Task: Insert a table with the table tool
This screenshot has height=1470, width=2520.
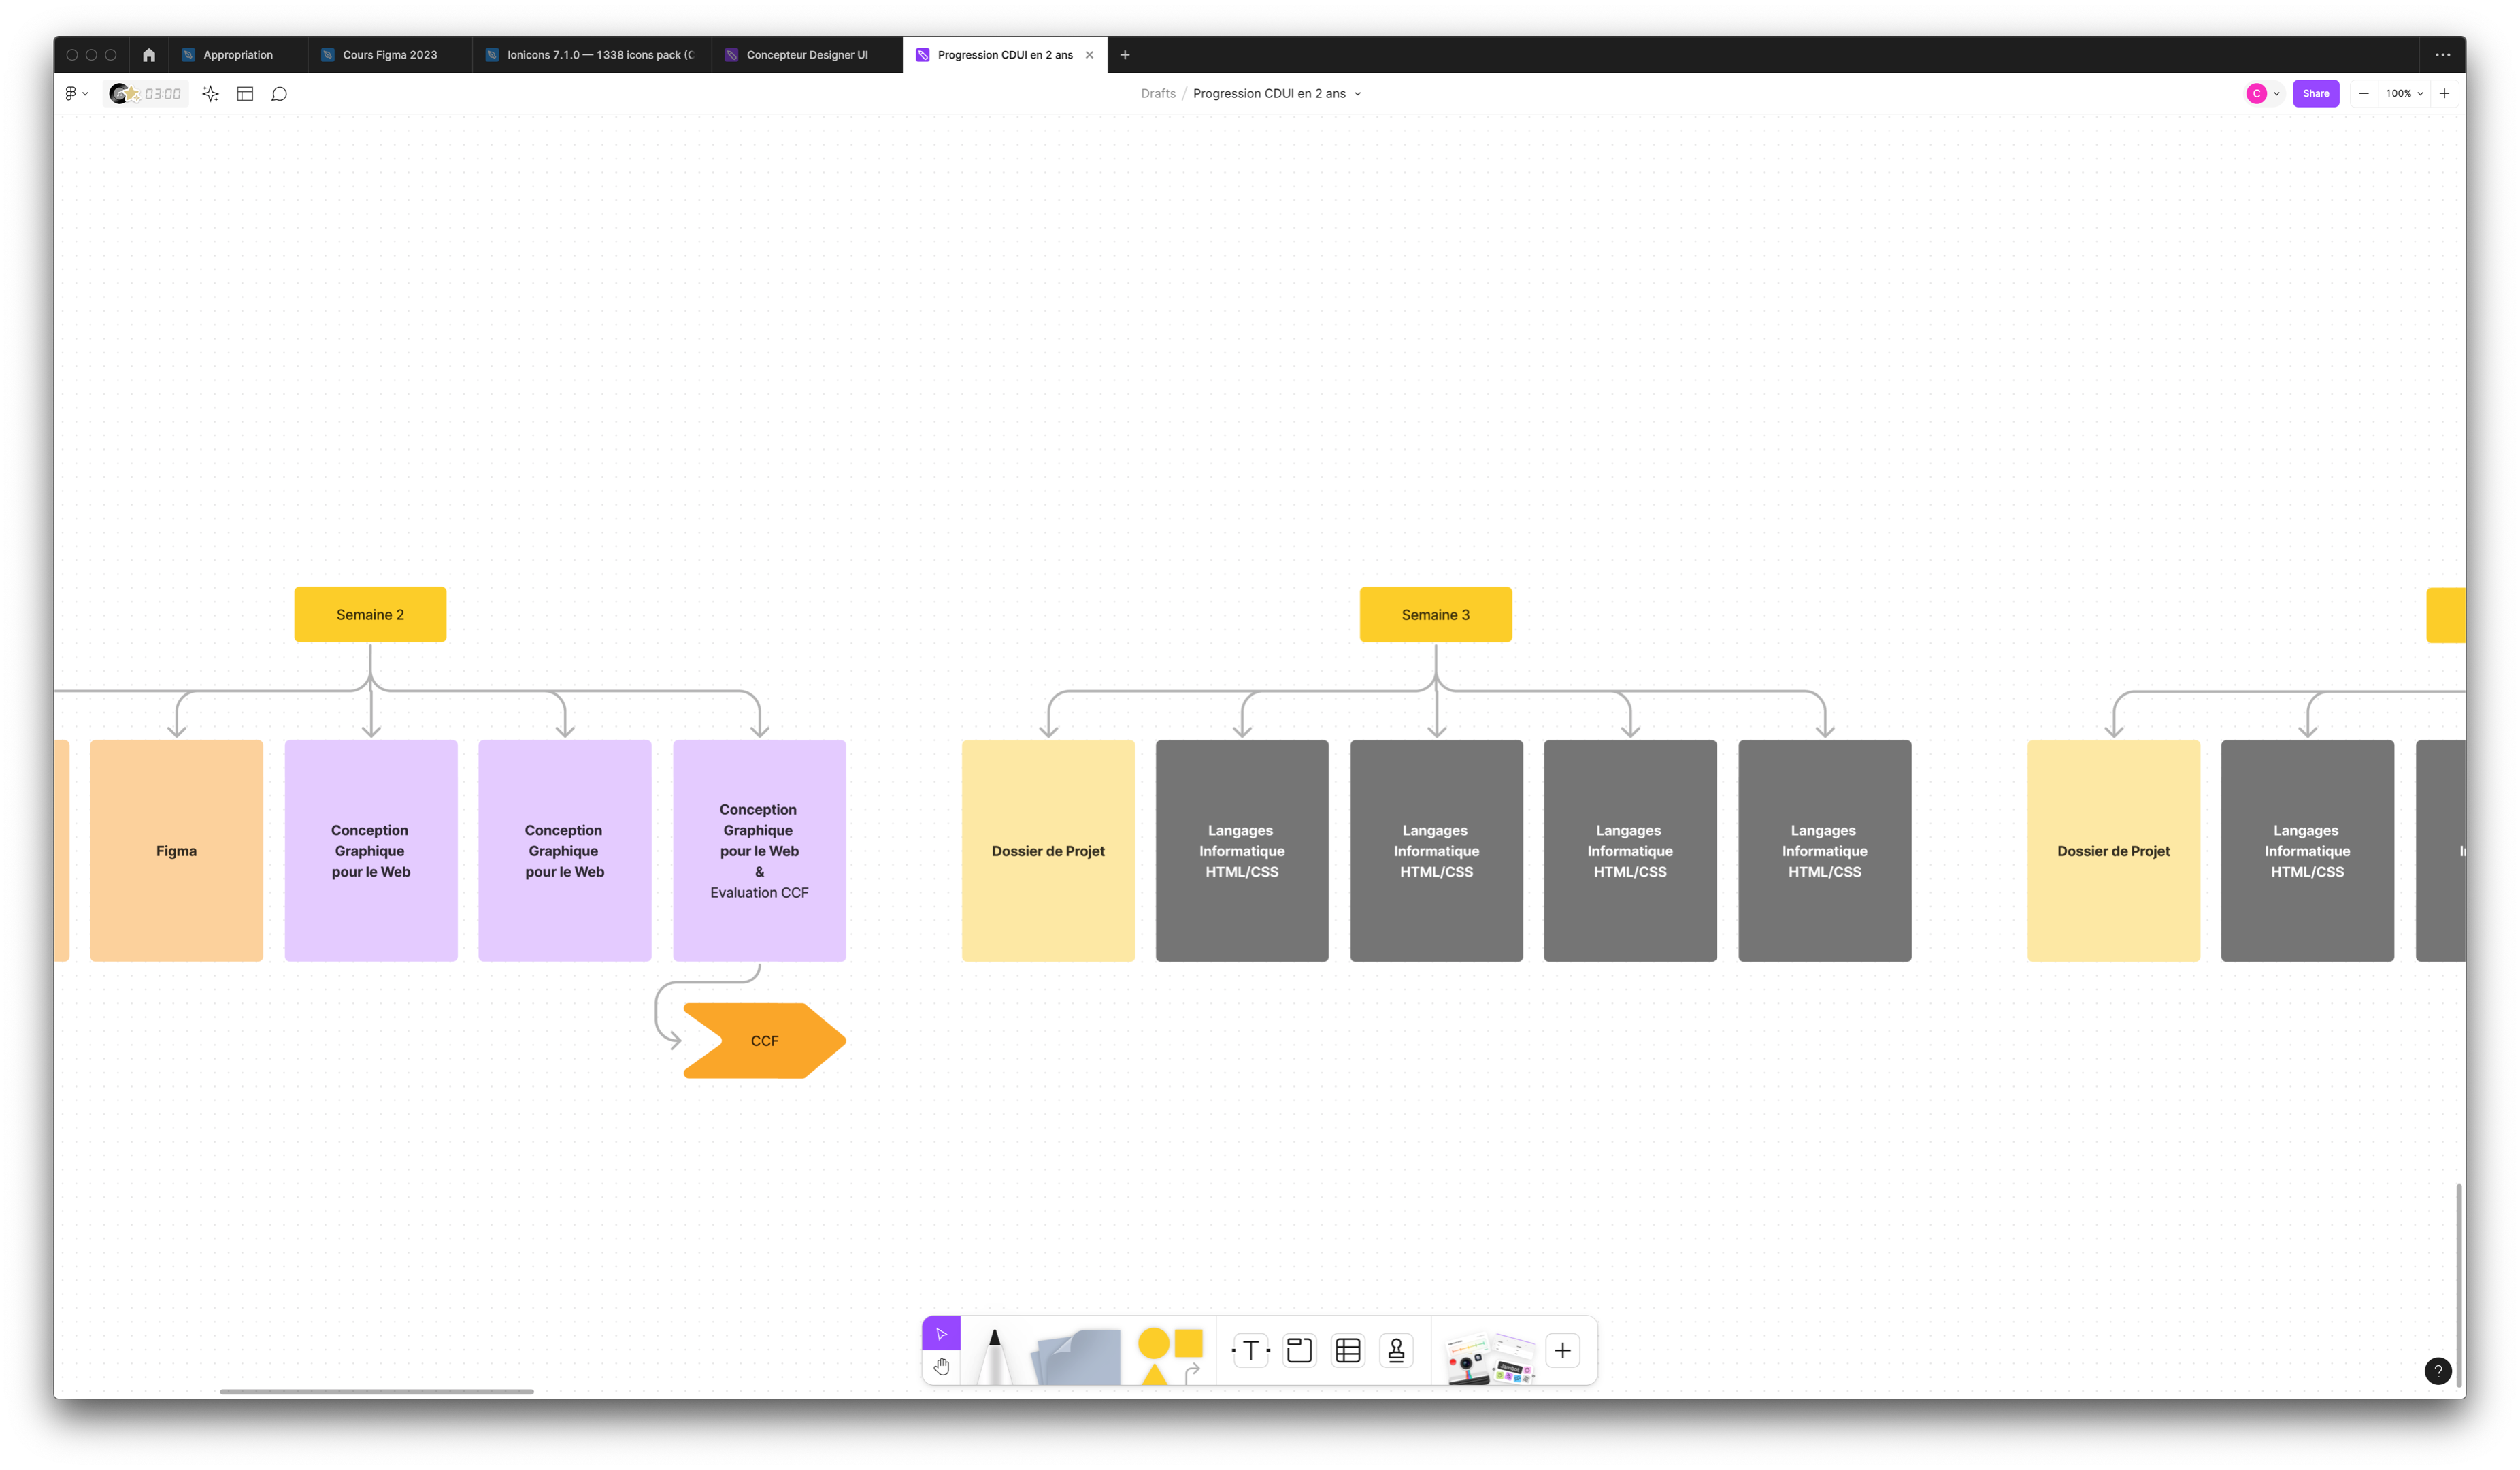Action: (1348, 1351)
